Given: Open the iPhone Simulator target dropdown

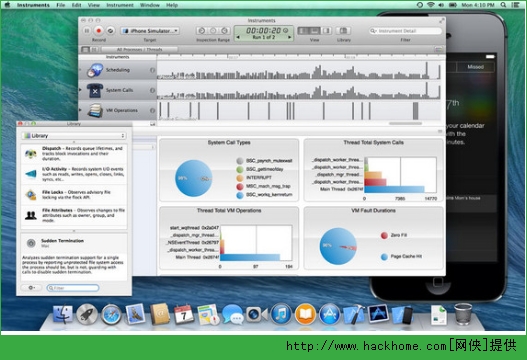Looking at the screenshot, I should pyautogui.click(x=150, y=31).
